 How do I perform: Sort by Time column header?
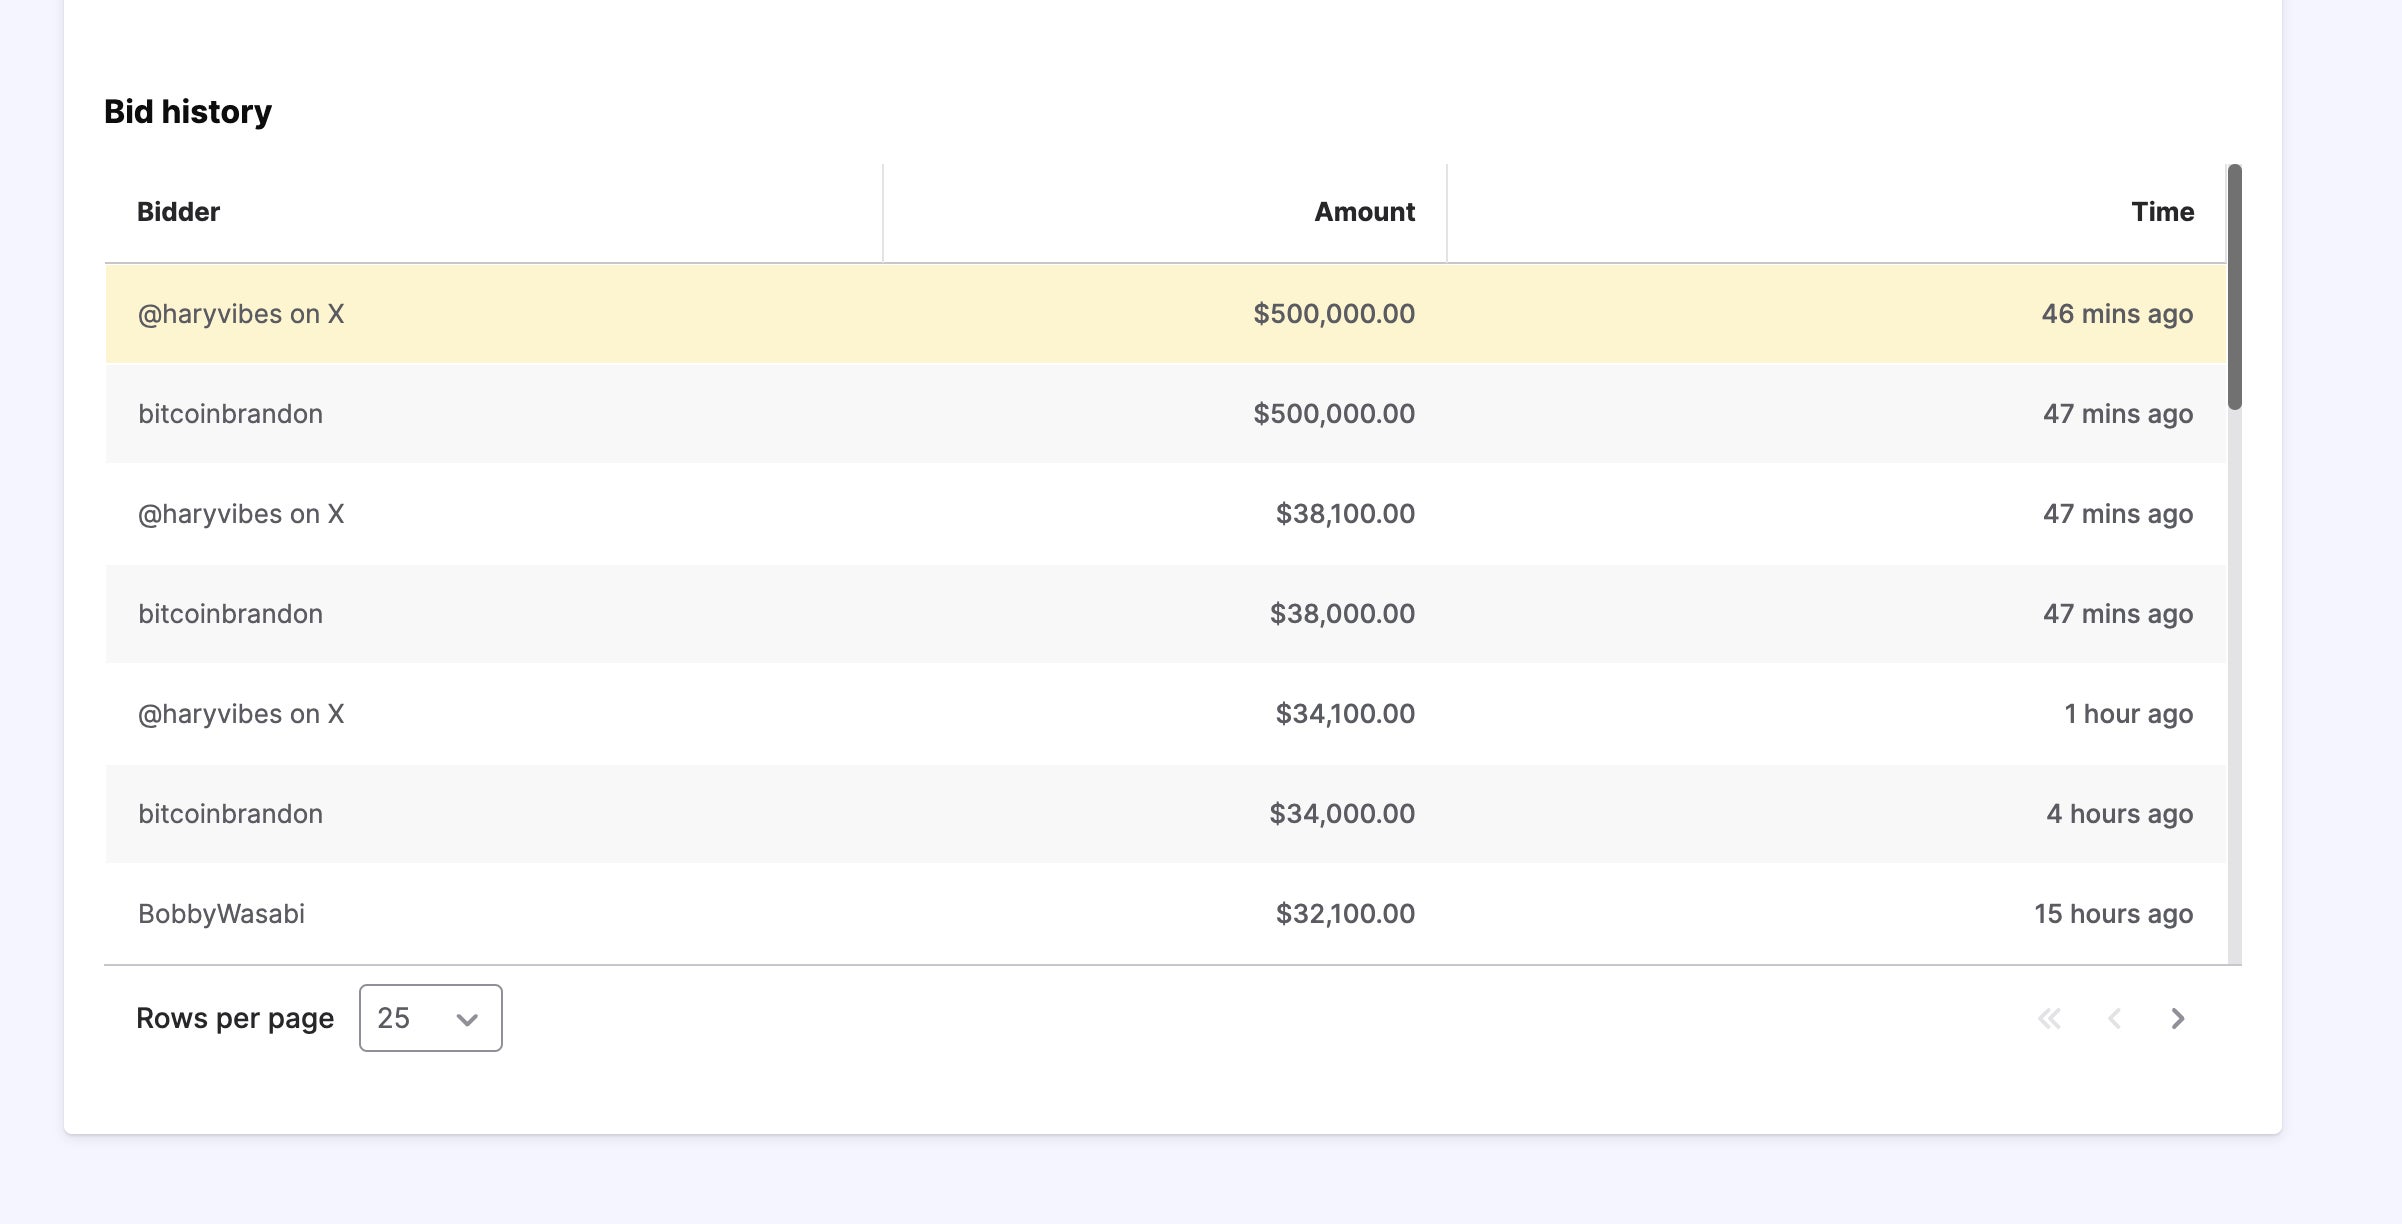click(x=2162, y=212)
